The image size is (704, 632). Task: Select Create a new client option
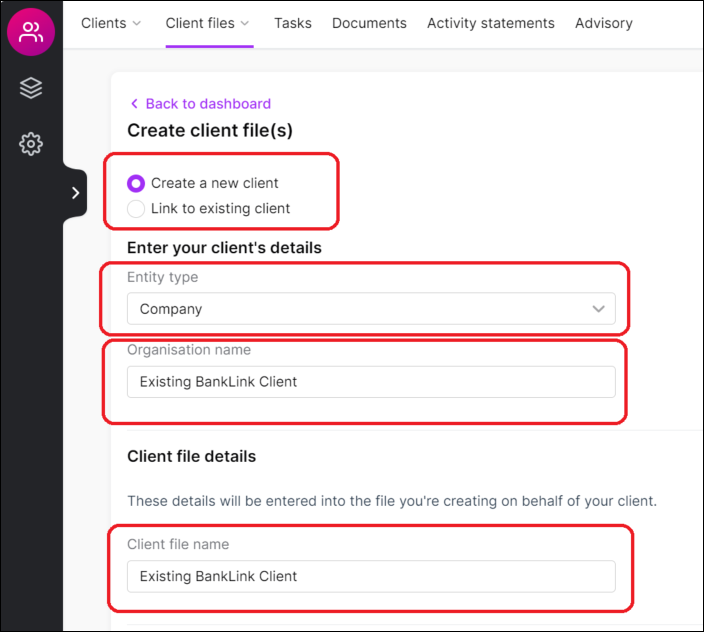pyautogui.click(x=136, y=183)
